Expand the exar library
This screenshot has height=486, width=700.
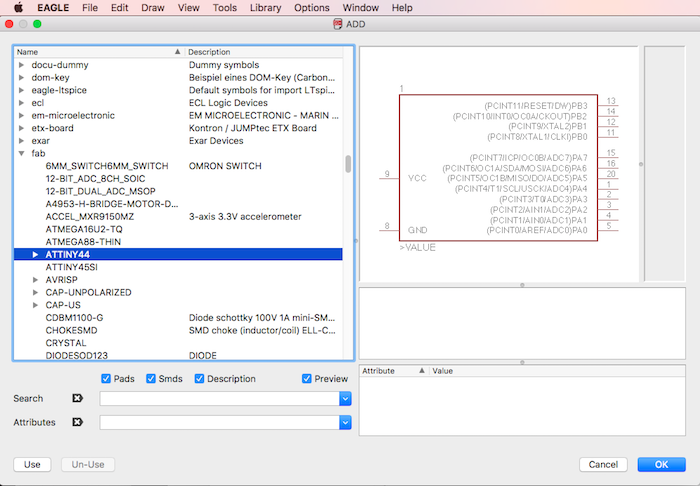click(21, 141)
